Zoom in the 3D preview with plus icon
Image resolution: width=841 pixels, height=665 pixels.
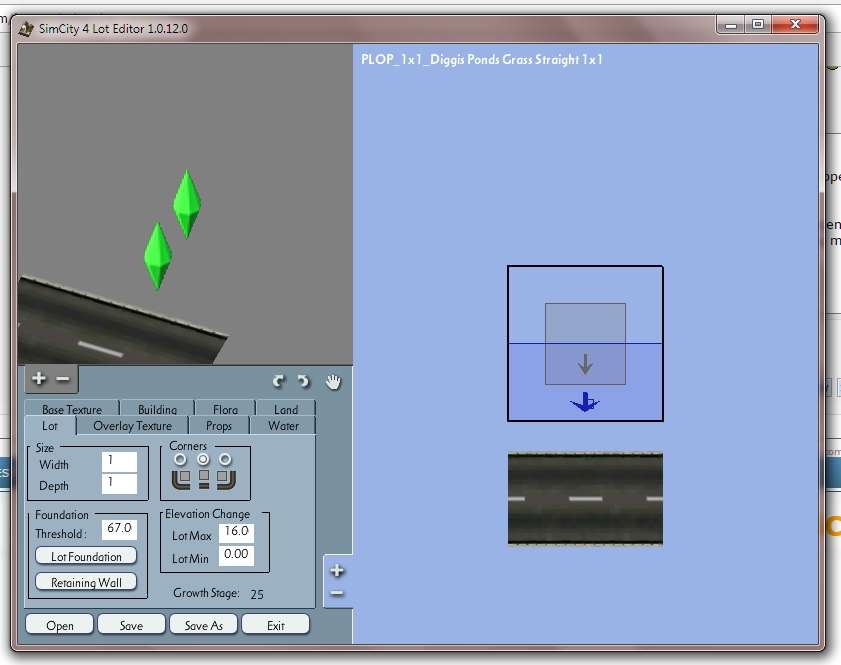pos(39,379)
